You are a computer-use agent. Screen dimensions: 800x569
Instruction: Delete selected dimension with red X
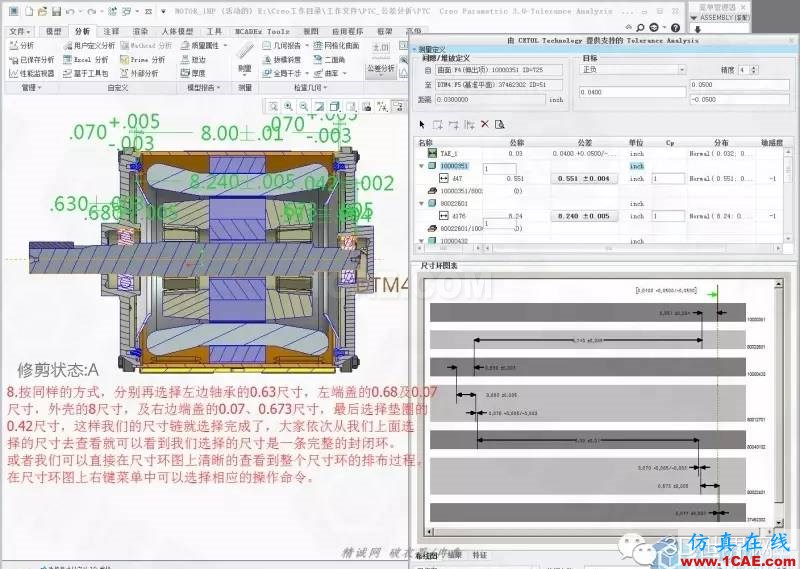485,124
